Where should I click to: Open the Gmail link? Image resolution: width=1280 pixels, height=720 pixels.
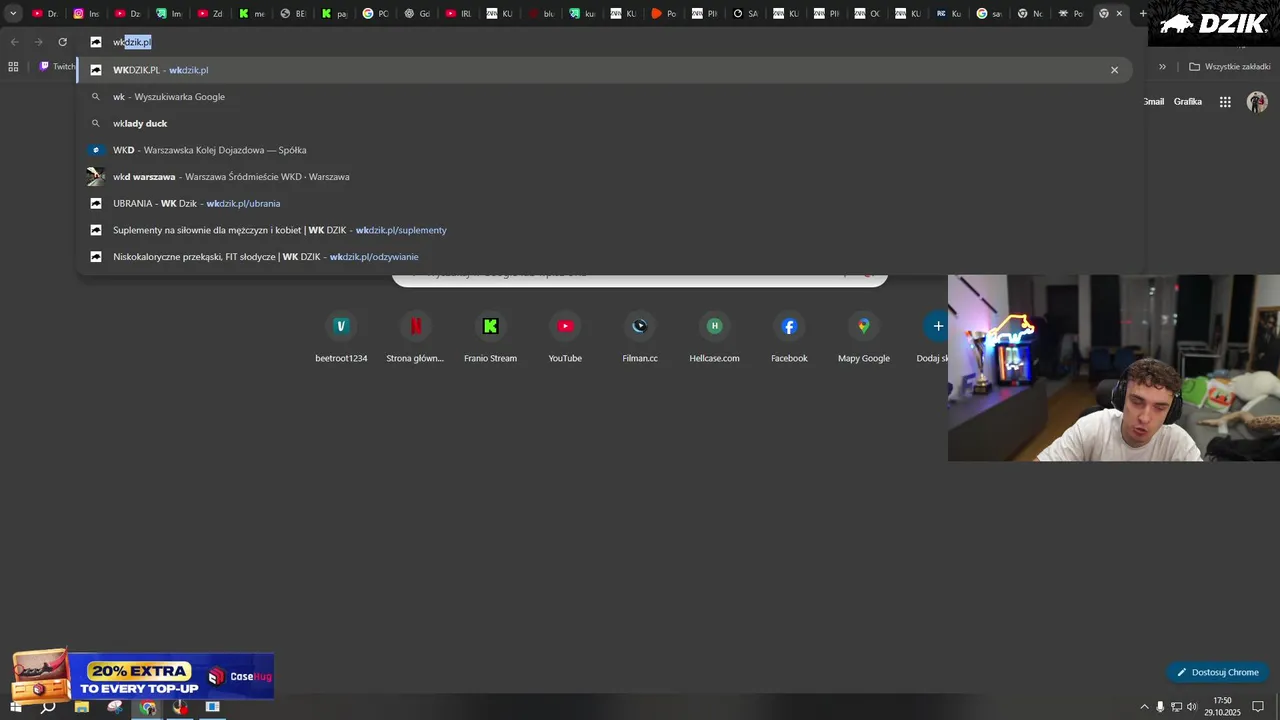click(x=1154, y=102)
